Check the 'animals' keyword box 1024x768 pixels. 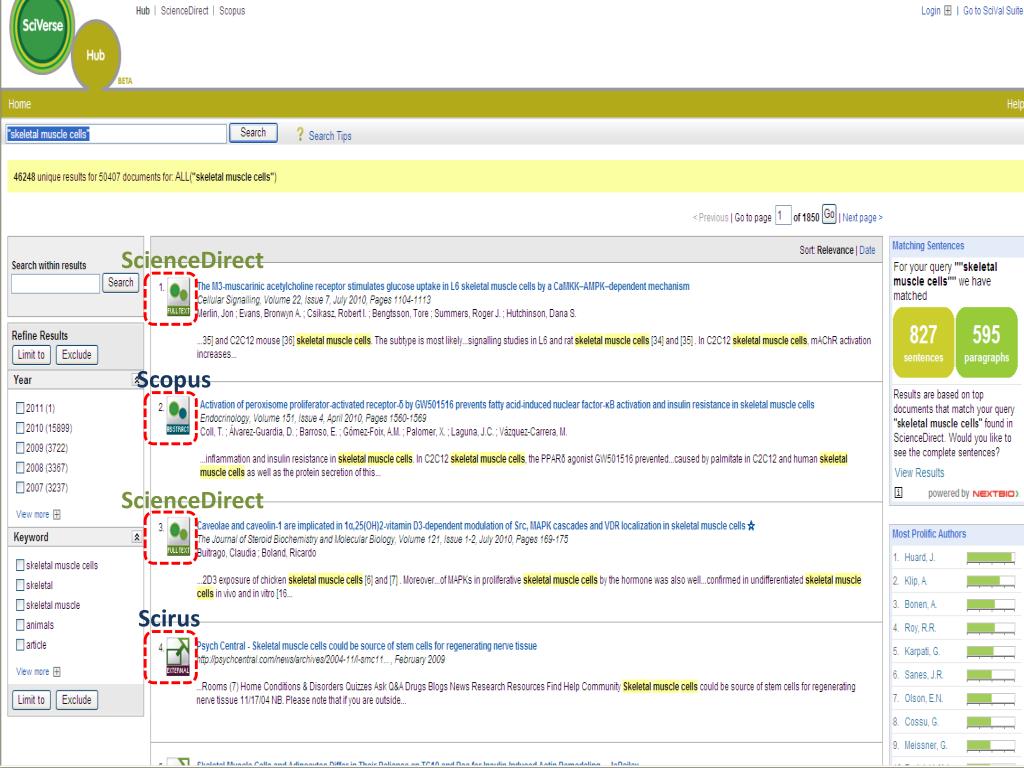click(20, 625)
